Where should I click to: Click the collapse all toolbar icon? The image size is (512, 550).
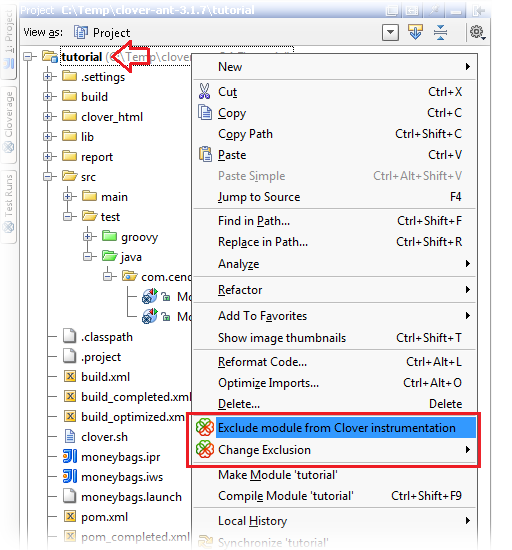440,33
